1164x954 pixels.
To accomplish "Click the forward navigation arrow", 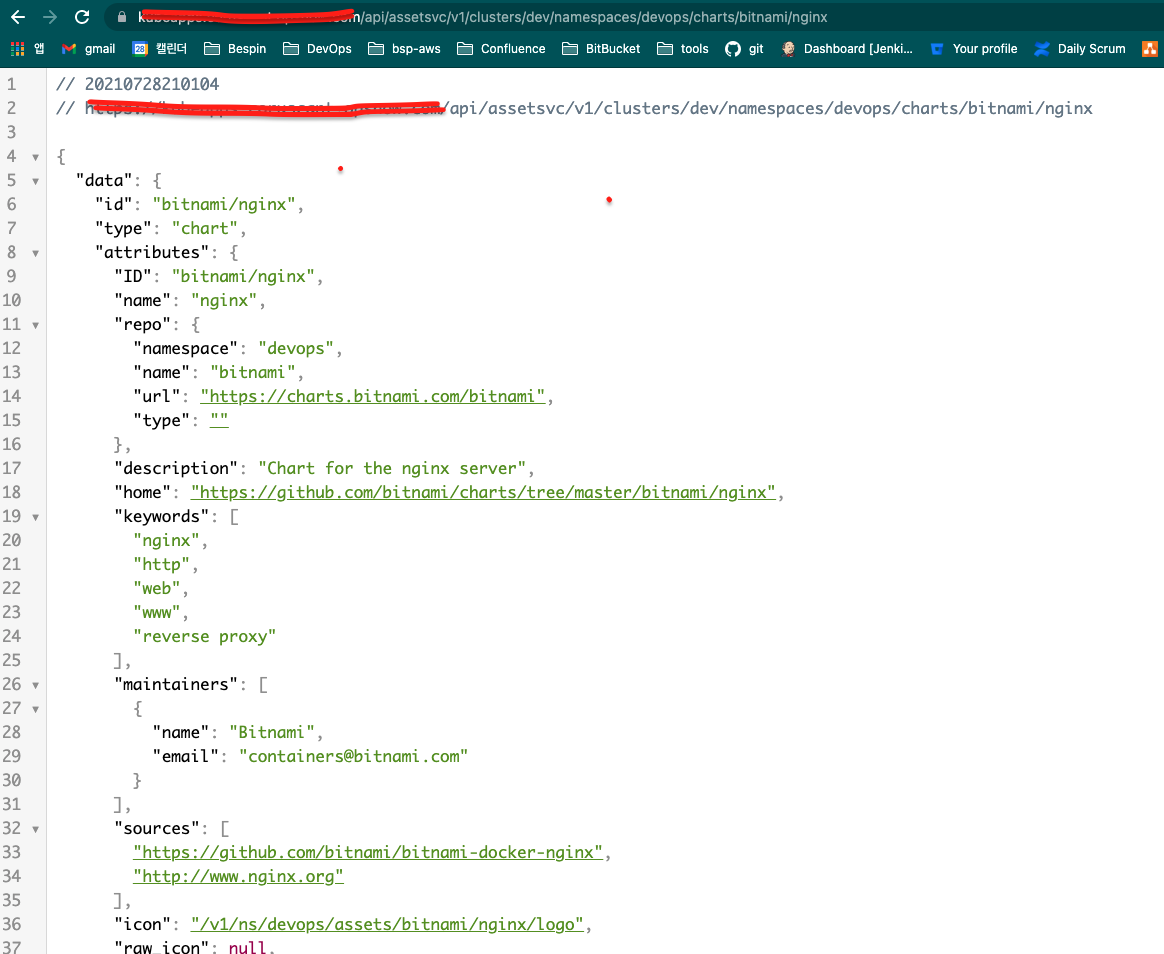I will (52, 16).
